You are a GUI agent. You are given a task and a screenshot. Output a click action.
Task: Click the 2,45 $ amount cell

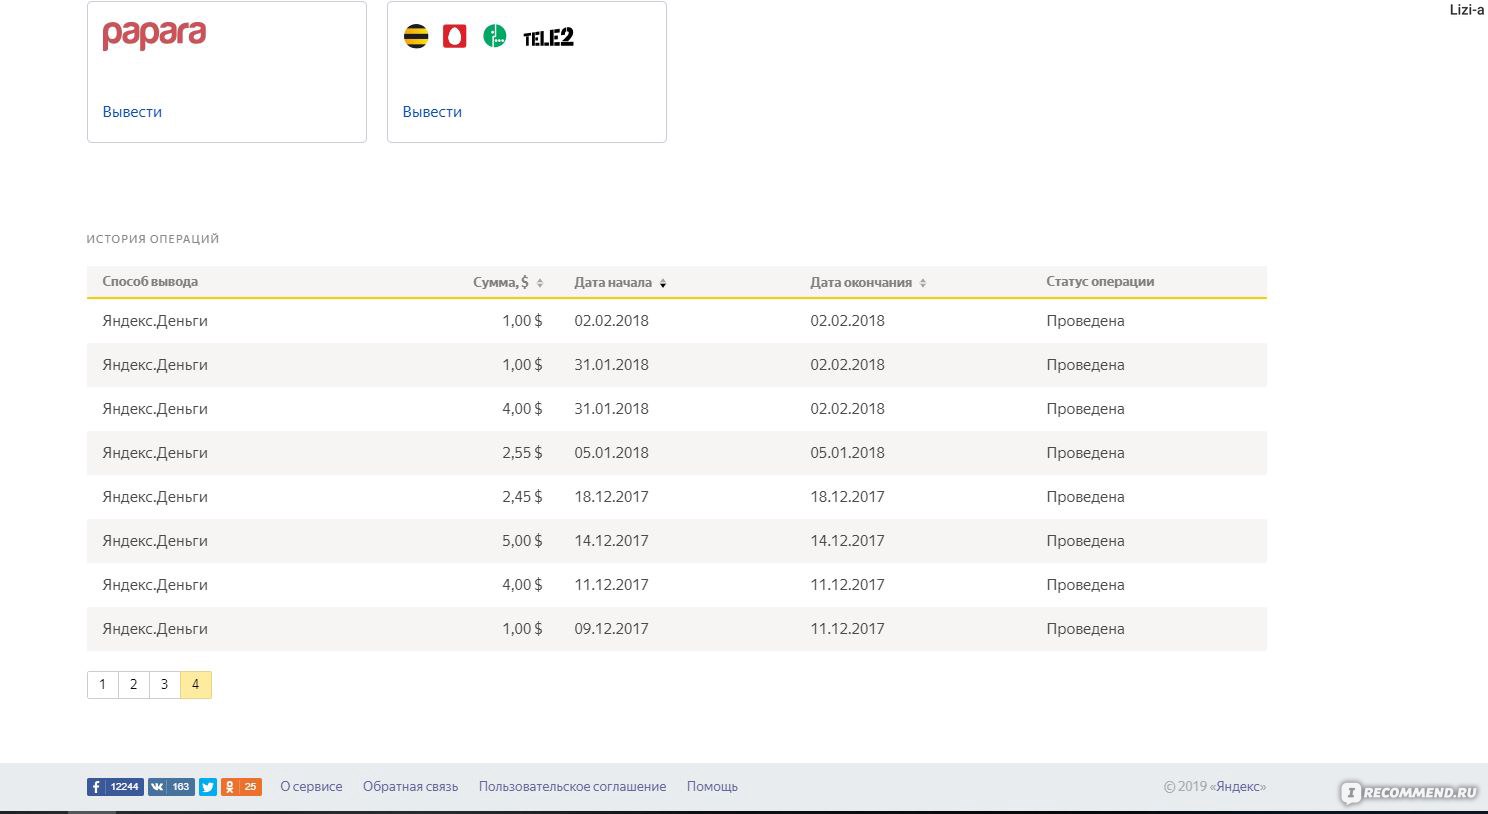(x=522, y=497)
